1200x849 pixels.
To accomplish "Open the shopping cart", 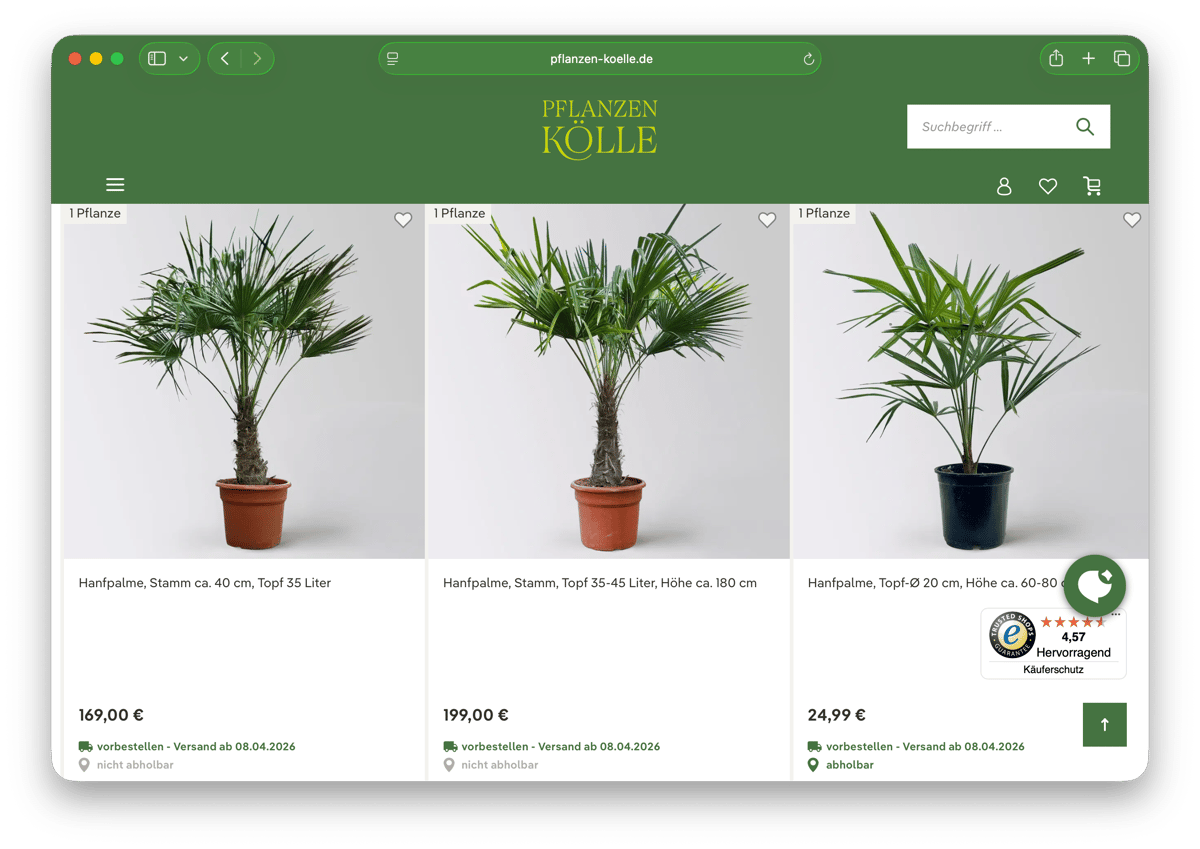I will tap(1092, 186).
